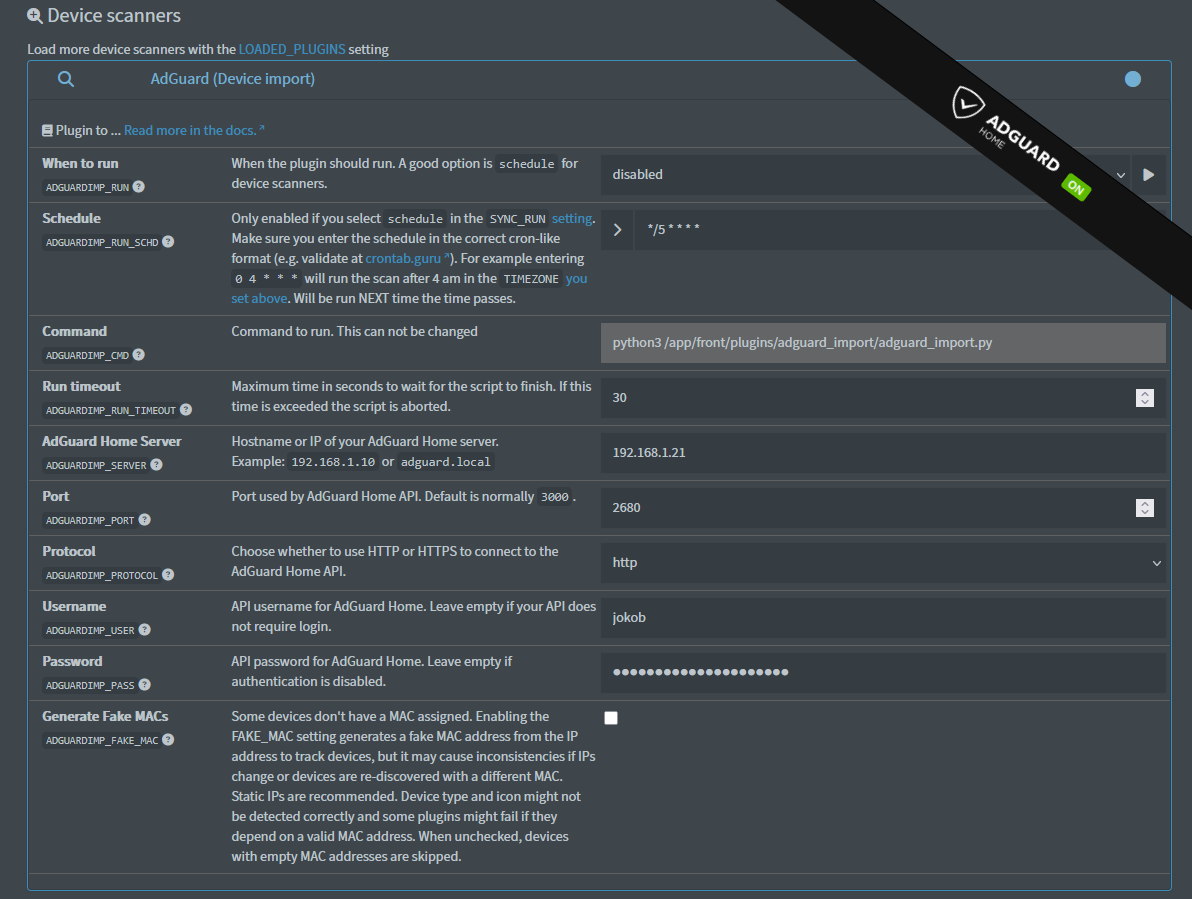
Task: Click the magnifier icon beside AdGuard (Device import)
Action: [x=66, y=79]
